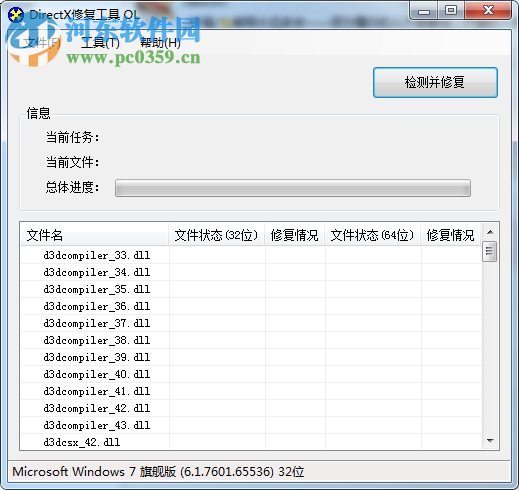Image resolution: width=519 pixels, height=490 pixels.
Task: Select the d3dcompiler_34.dll row
Action: (x=251, y=272)
